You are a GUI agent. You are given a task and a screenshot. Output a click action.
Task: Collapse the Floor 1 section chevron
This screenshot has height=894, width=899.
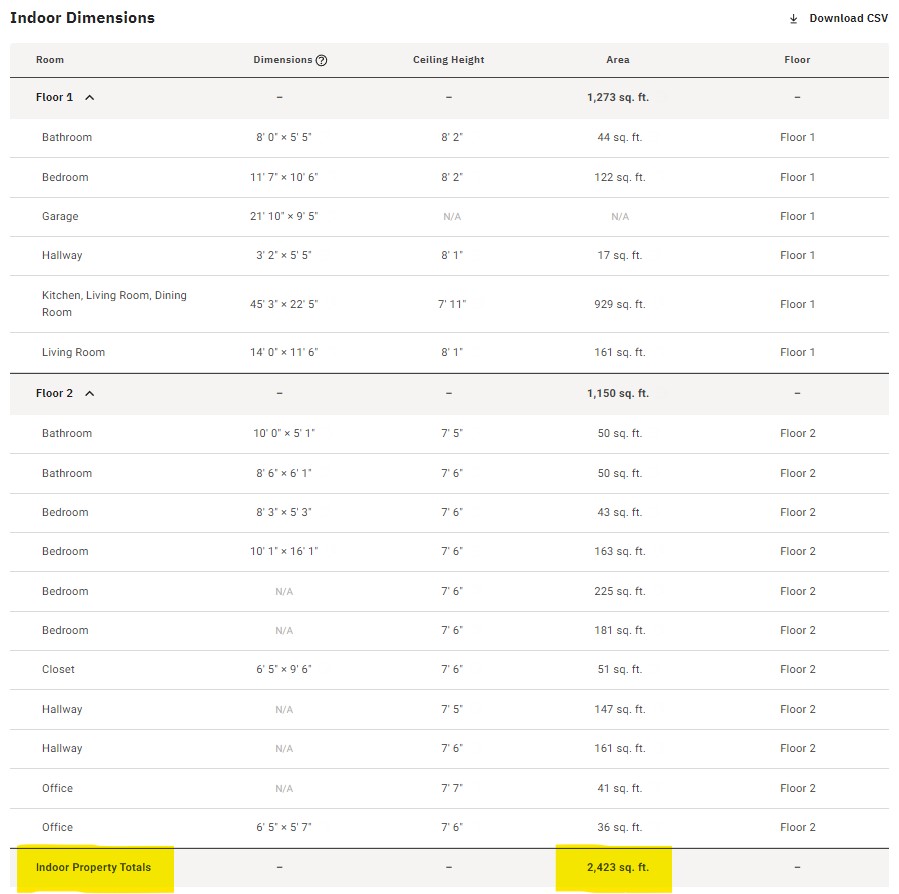(x=90, y=98)
